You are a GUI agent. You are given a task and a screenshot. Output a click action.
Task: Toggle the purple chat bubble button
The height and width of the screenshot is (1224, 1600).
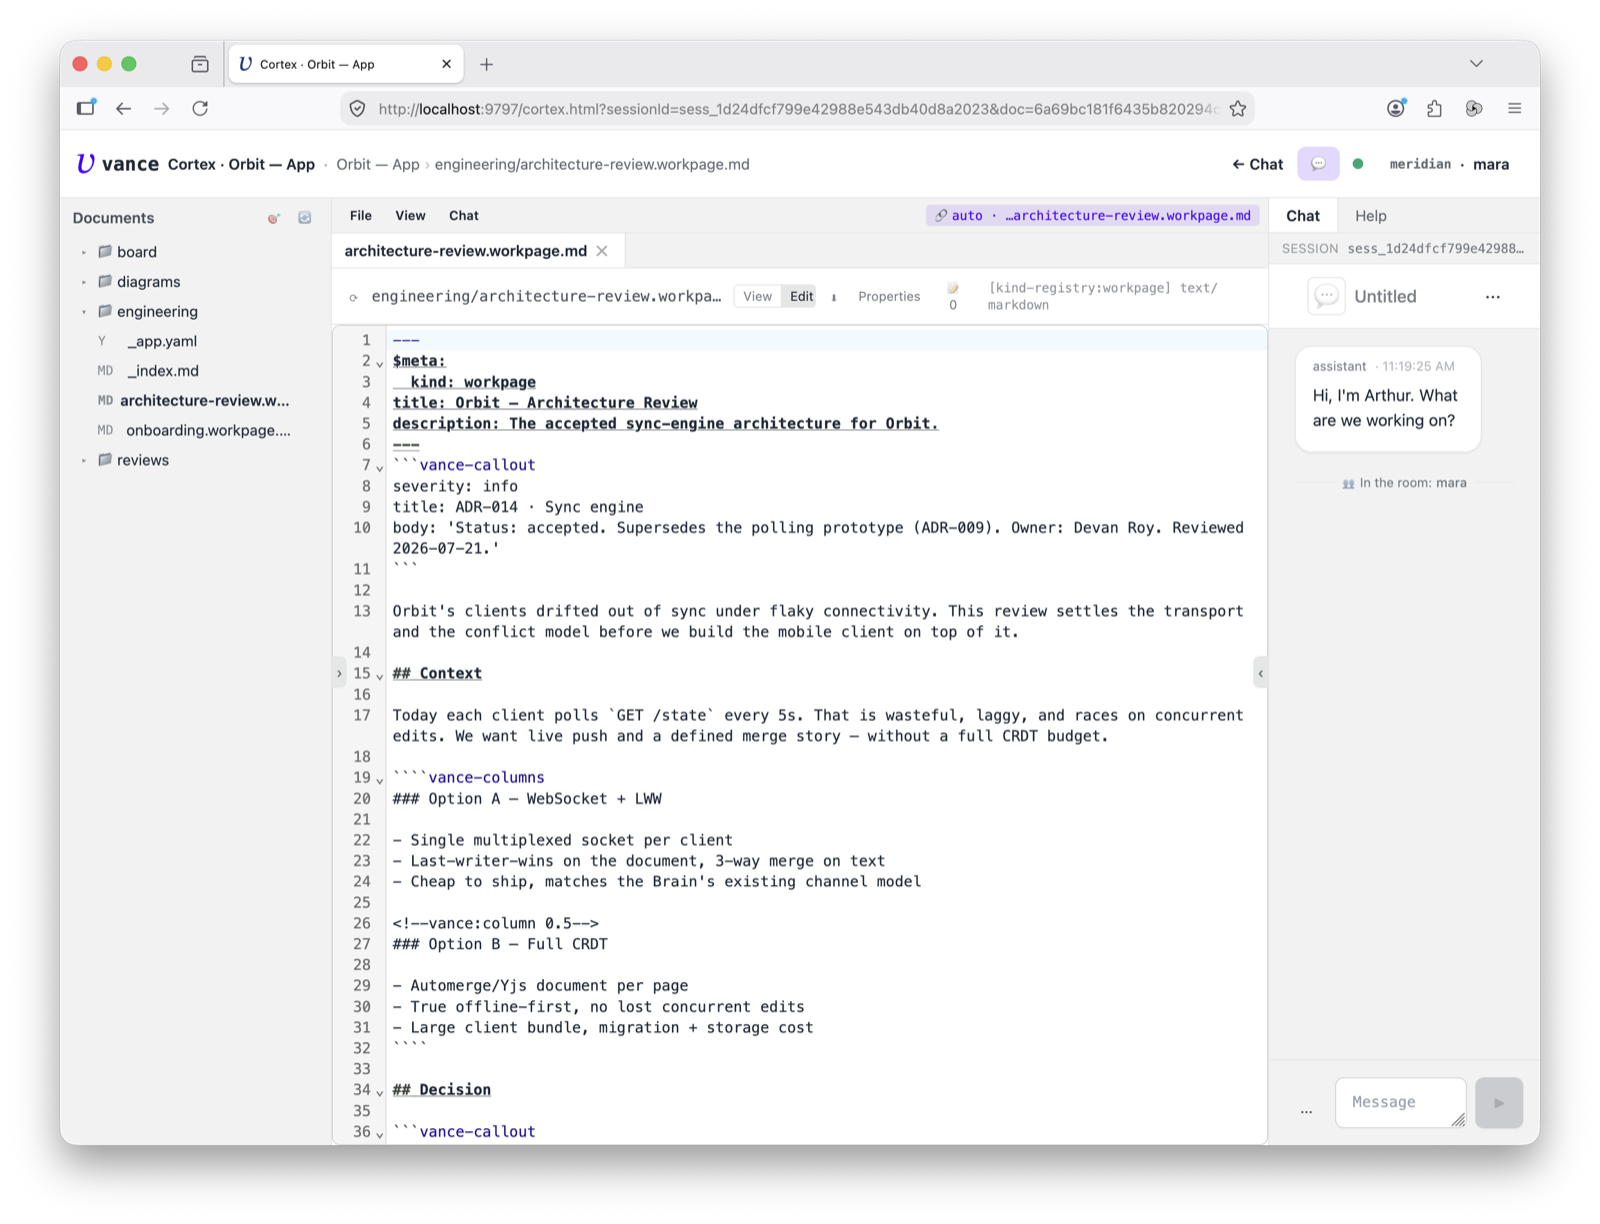click(1318, 164)
